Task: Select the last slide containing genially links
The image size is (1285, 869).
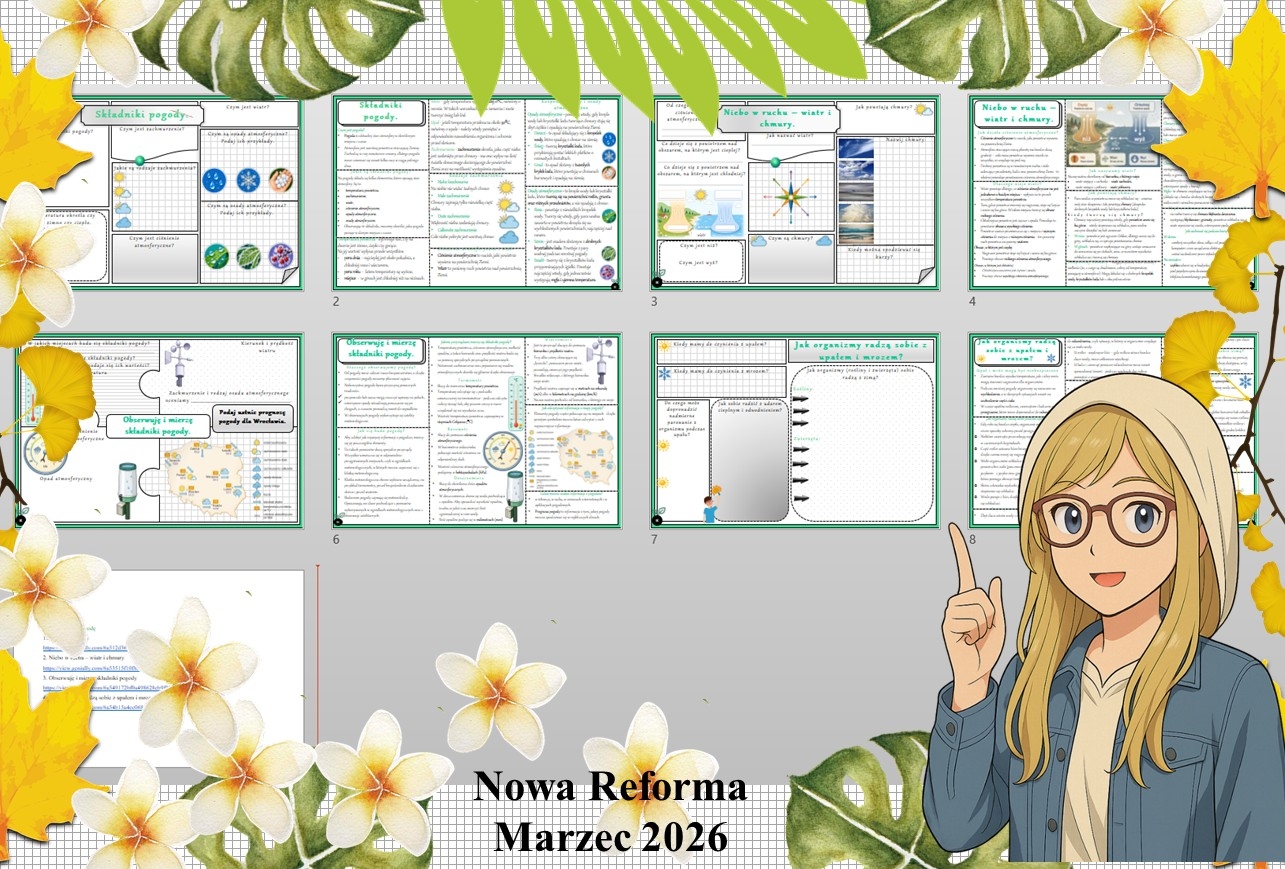Action: tap(158, 667)
